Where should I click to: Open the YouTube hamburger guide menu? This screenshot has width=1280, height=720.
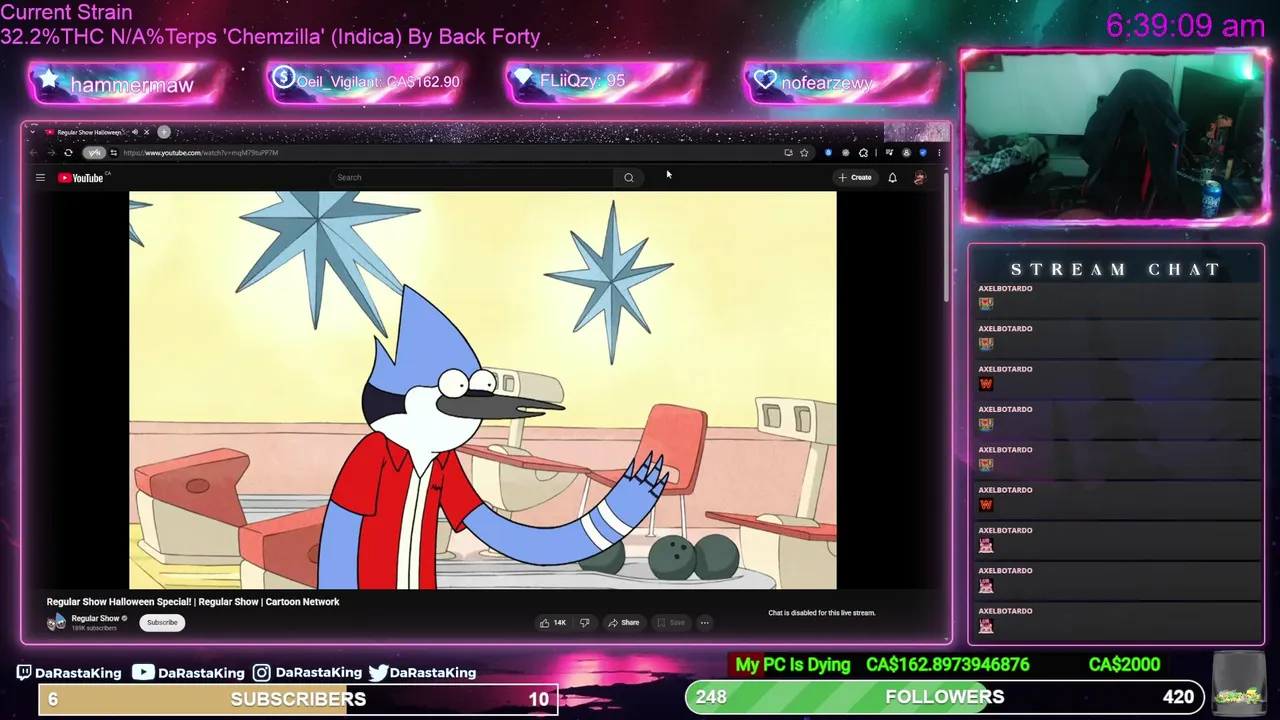pos(40,178)
